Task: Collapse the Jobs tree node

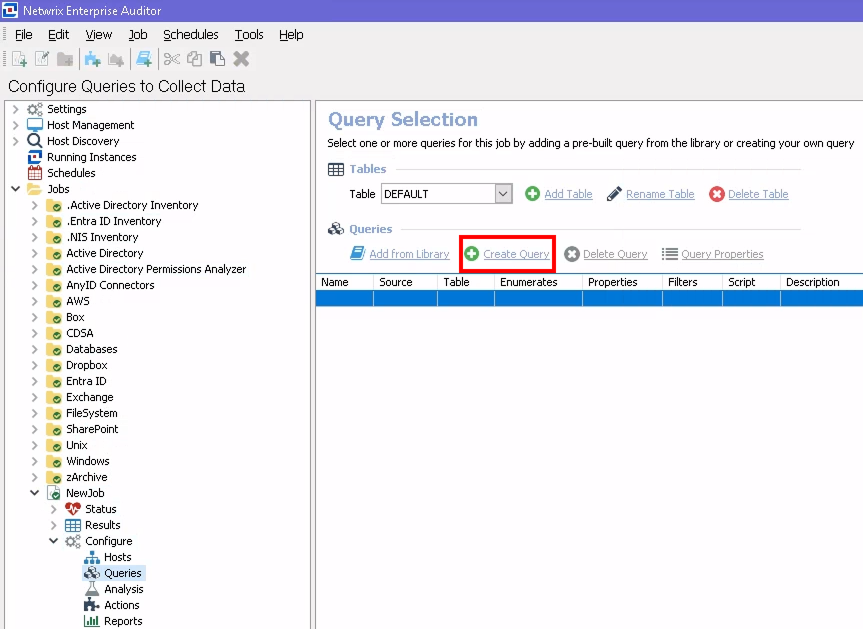Action: coord(16,189)
